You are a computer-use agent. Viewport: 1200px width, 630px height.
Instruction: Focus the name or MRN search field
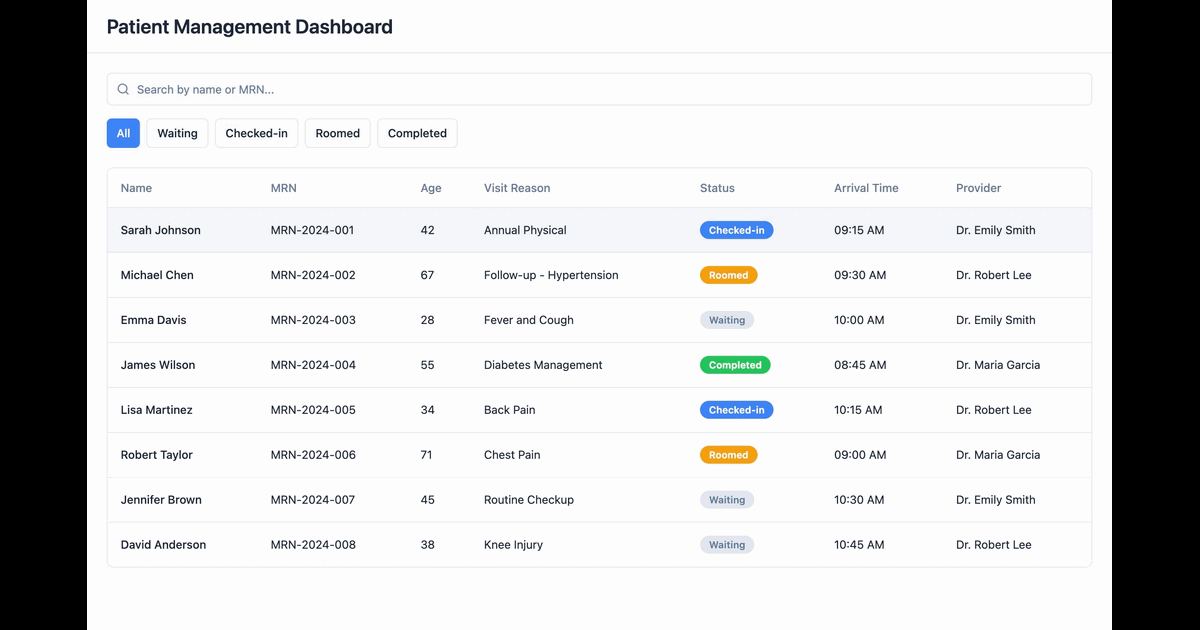(599, 89)
